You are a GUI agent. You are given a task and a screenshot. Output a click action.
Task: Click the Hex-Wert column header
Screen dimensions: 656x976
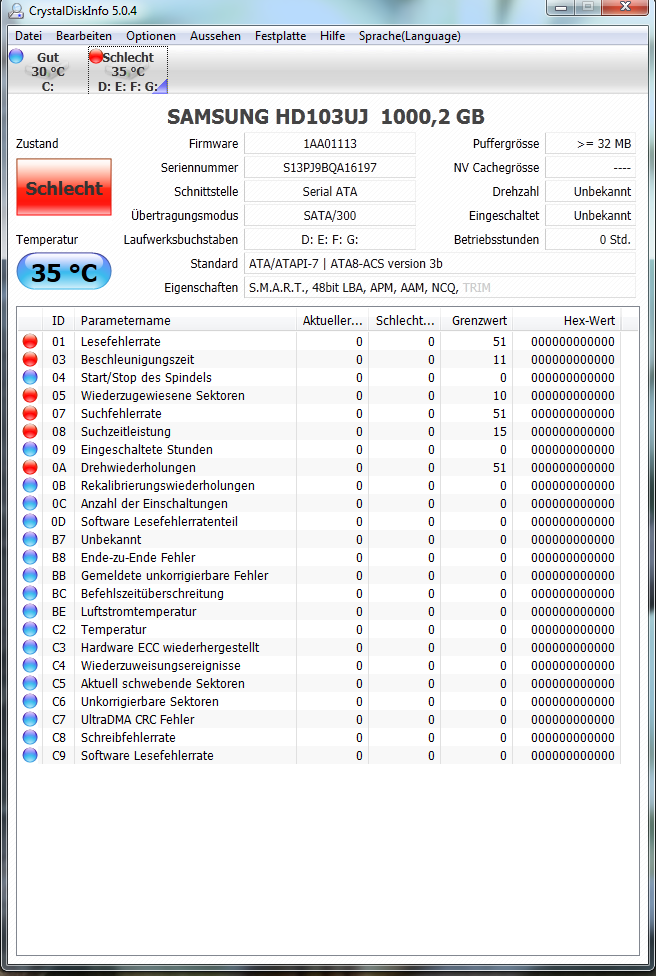pyautogui.click(x=566, y=321)
